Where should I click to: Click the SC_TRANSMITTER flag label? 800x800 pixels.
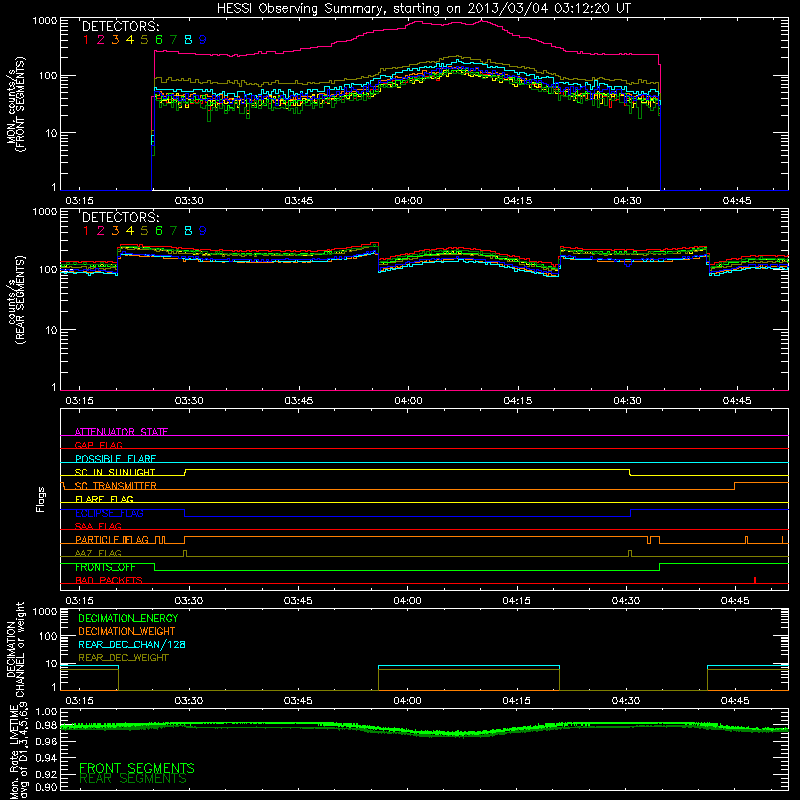click(x=116, y=486)
